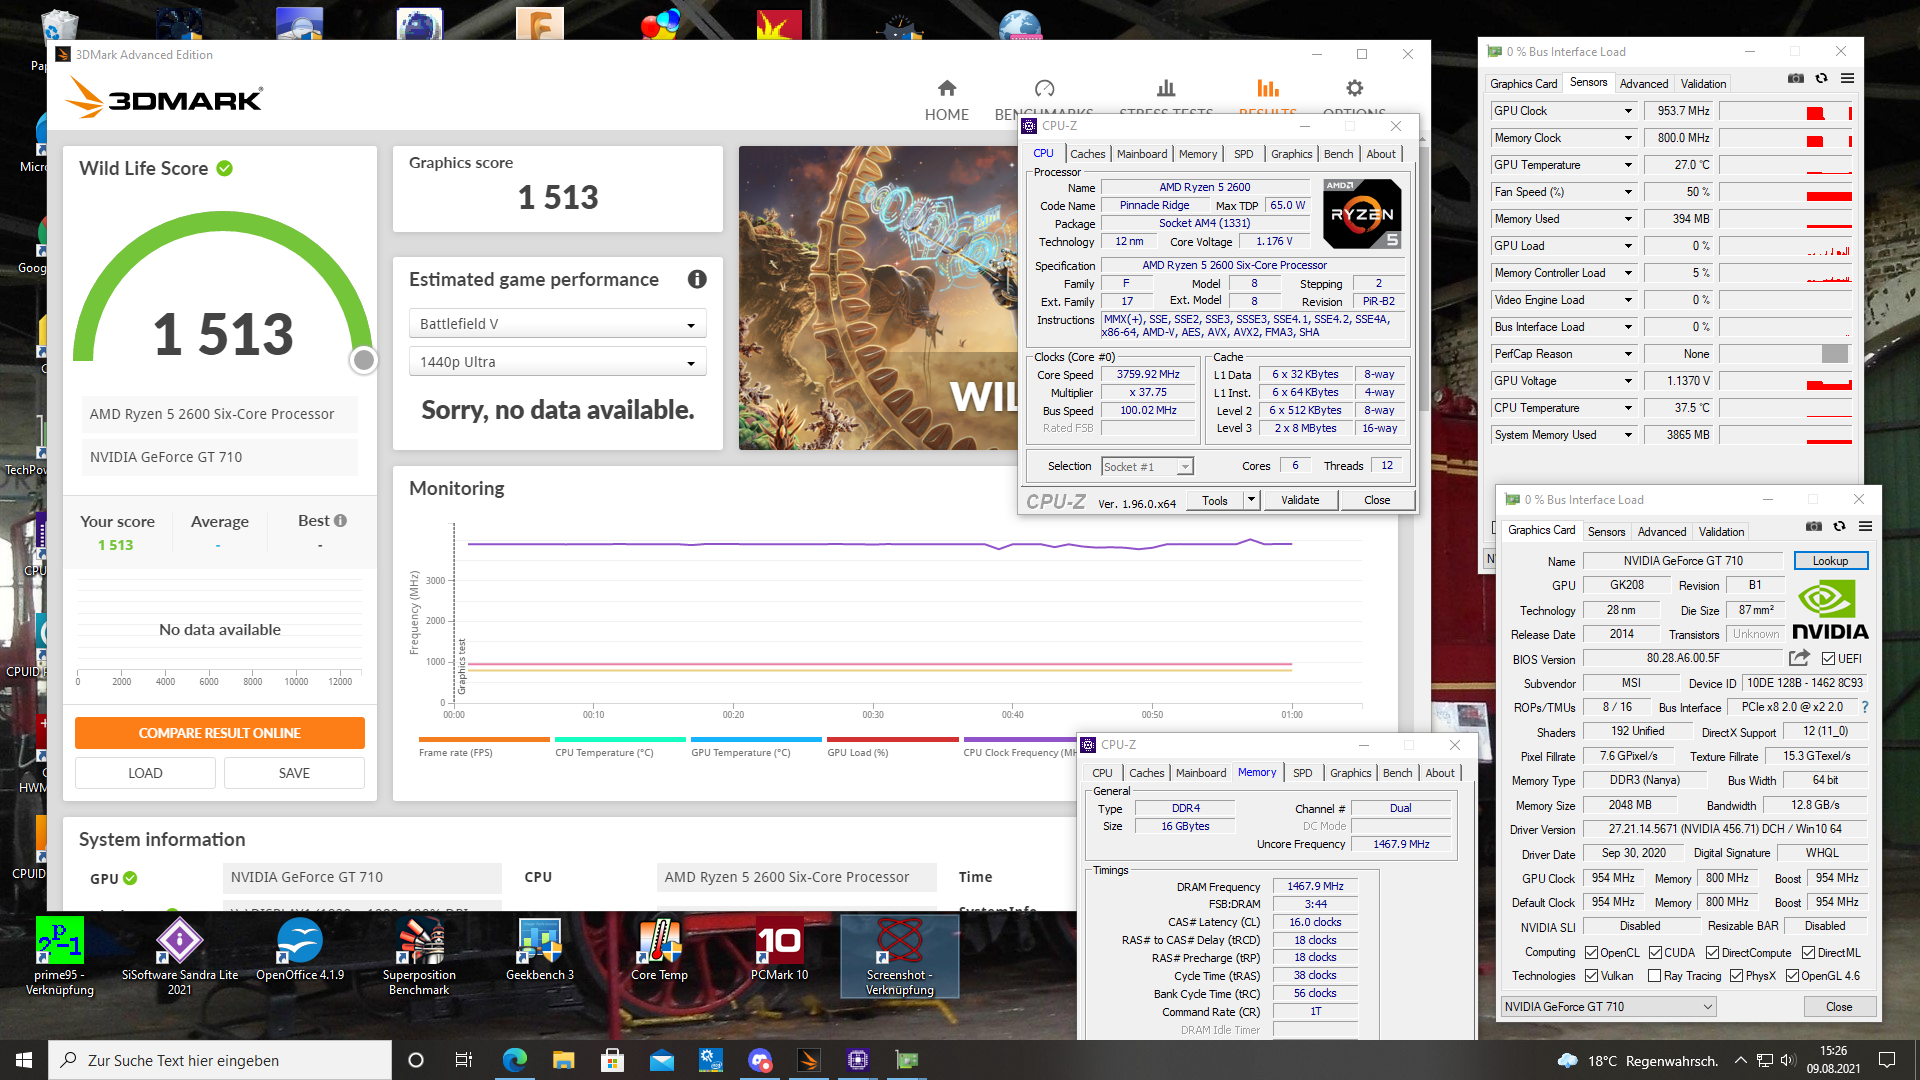Open Validation tab in lower GPU-Z
This screenshot has height=1080, width=1920.
point(1721,532)
